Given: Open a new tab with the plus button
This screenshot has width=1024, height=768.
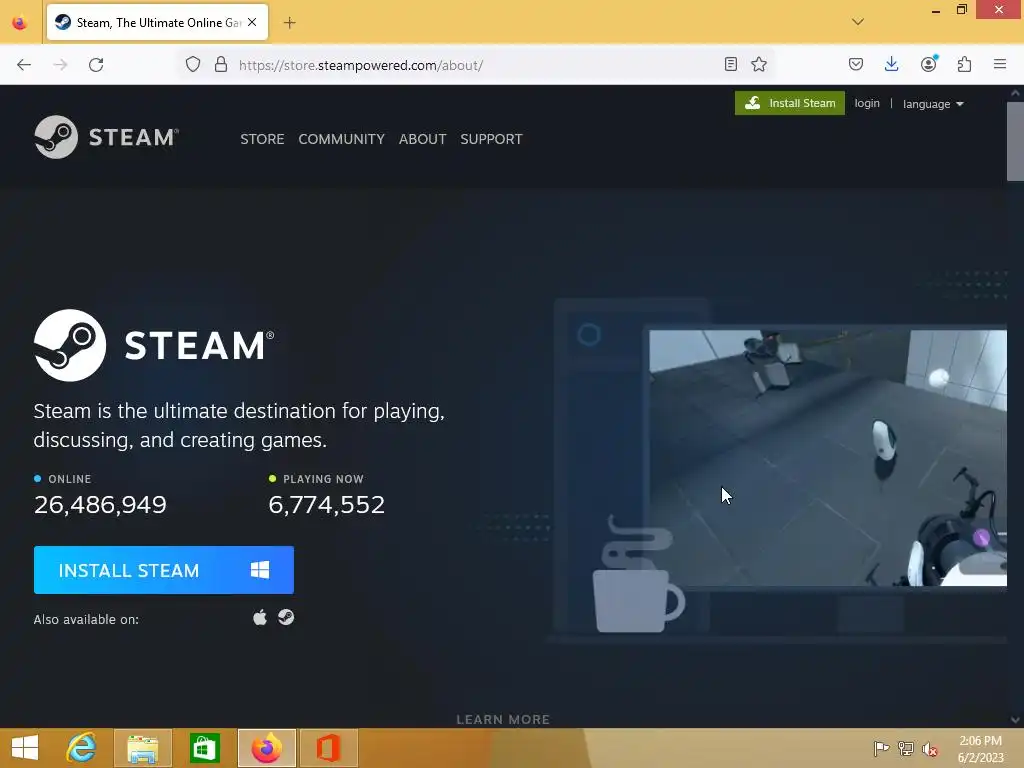Looking at the screenshot, I should tap(289, 23).
